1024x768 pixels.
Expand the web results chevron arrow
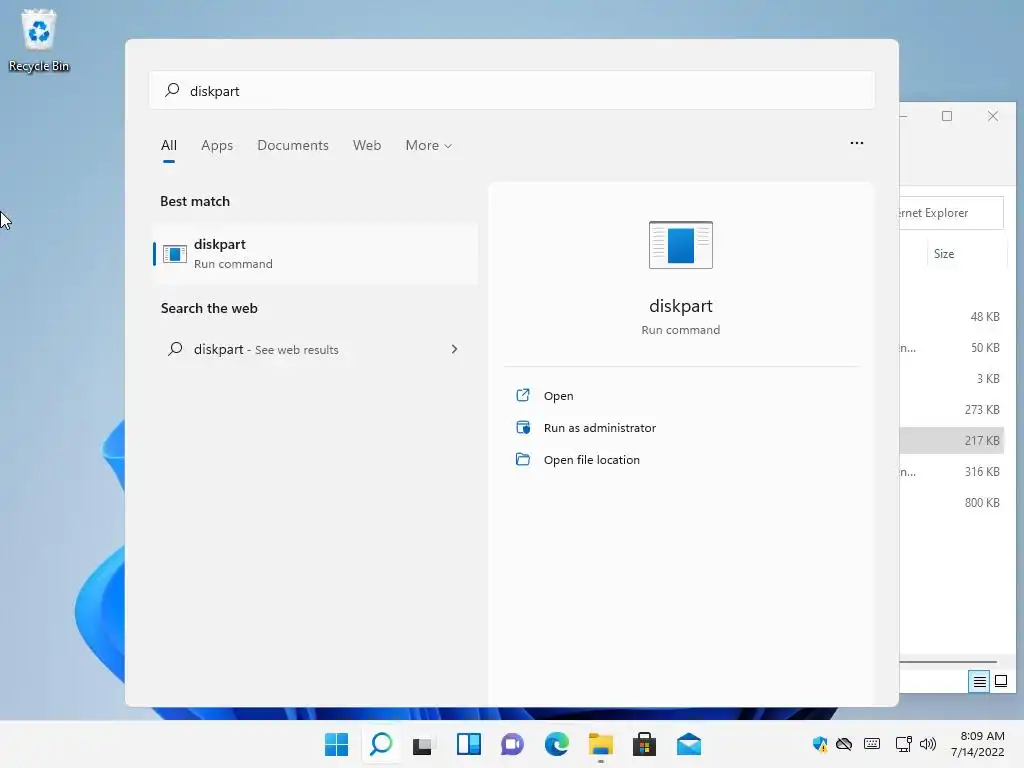pyautogui.click(x=455, y=349)
